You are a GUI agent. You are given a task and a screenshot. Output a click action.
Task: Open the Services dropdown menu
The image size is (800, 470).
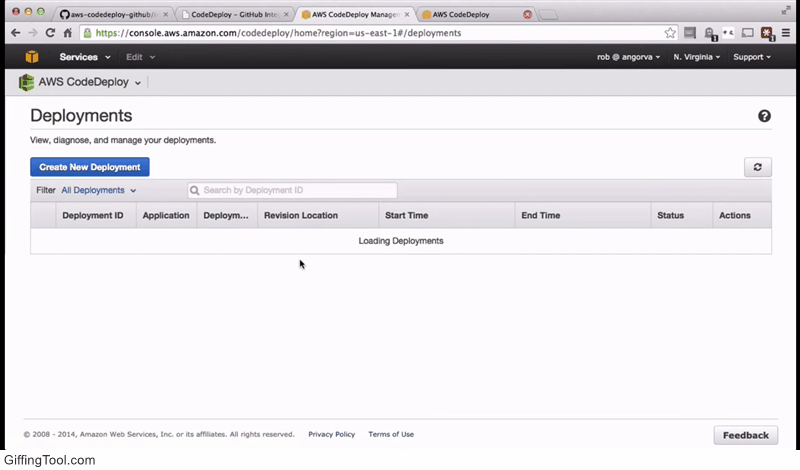(x=85, y=57)
